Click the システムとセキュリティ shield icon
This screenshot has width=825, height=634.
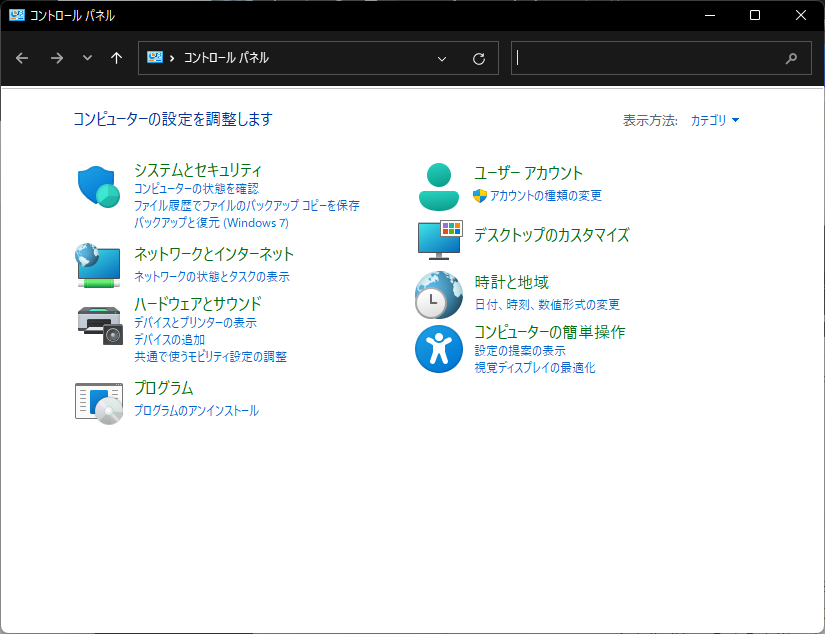click(x=99, y=187)
